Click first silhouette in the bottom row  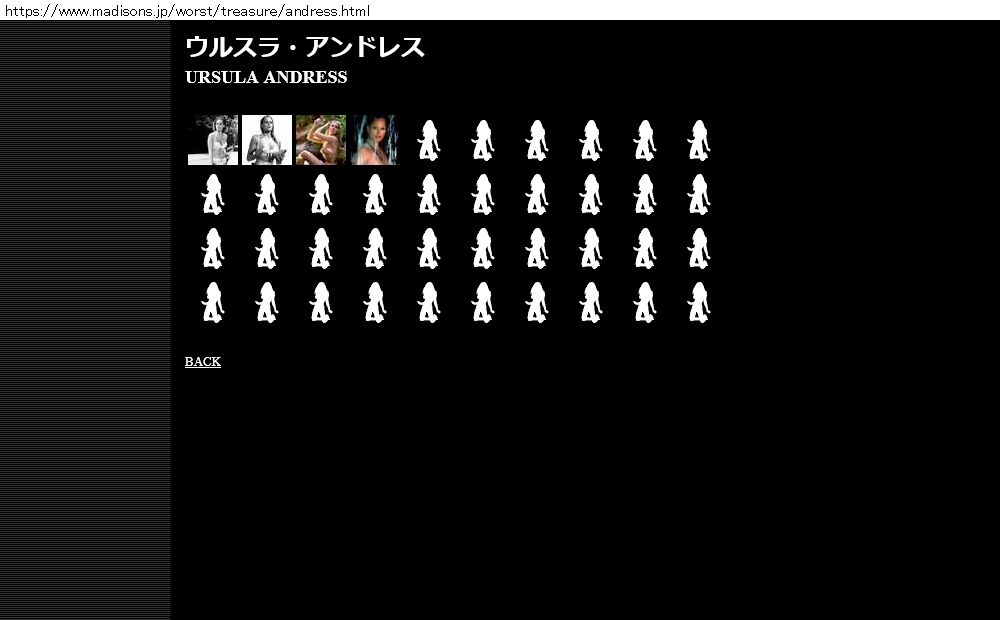pyautogui.click(x=213, y=303)
